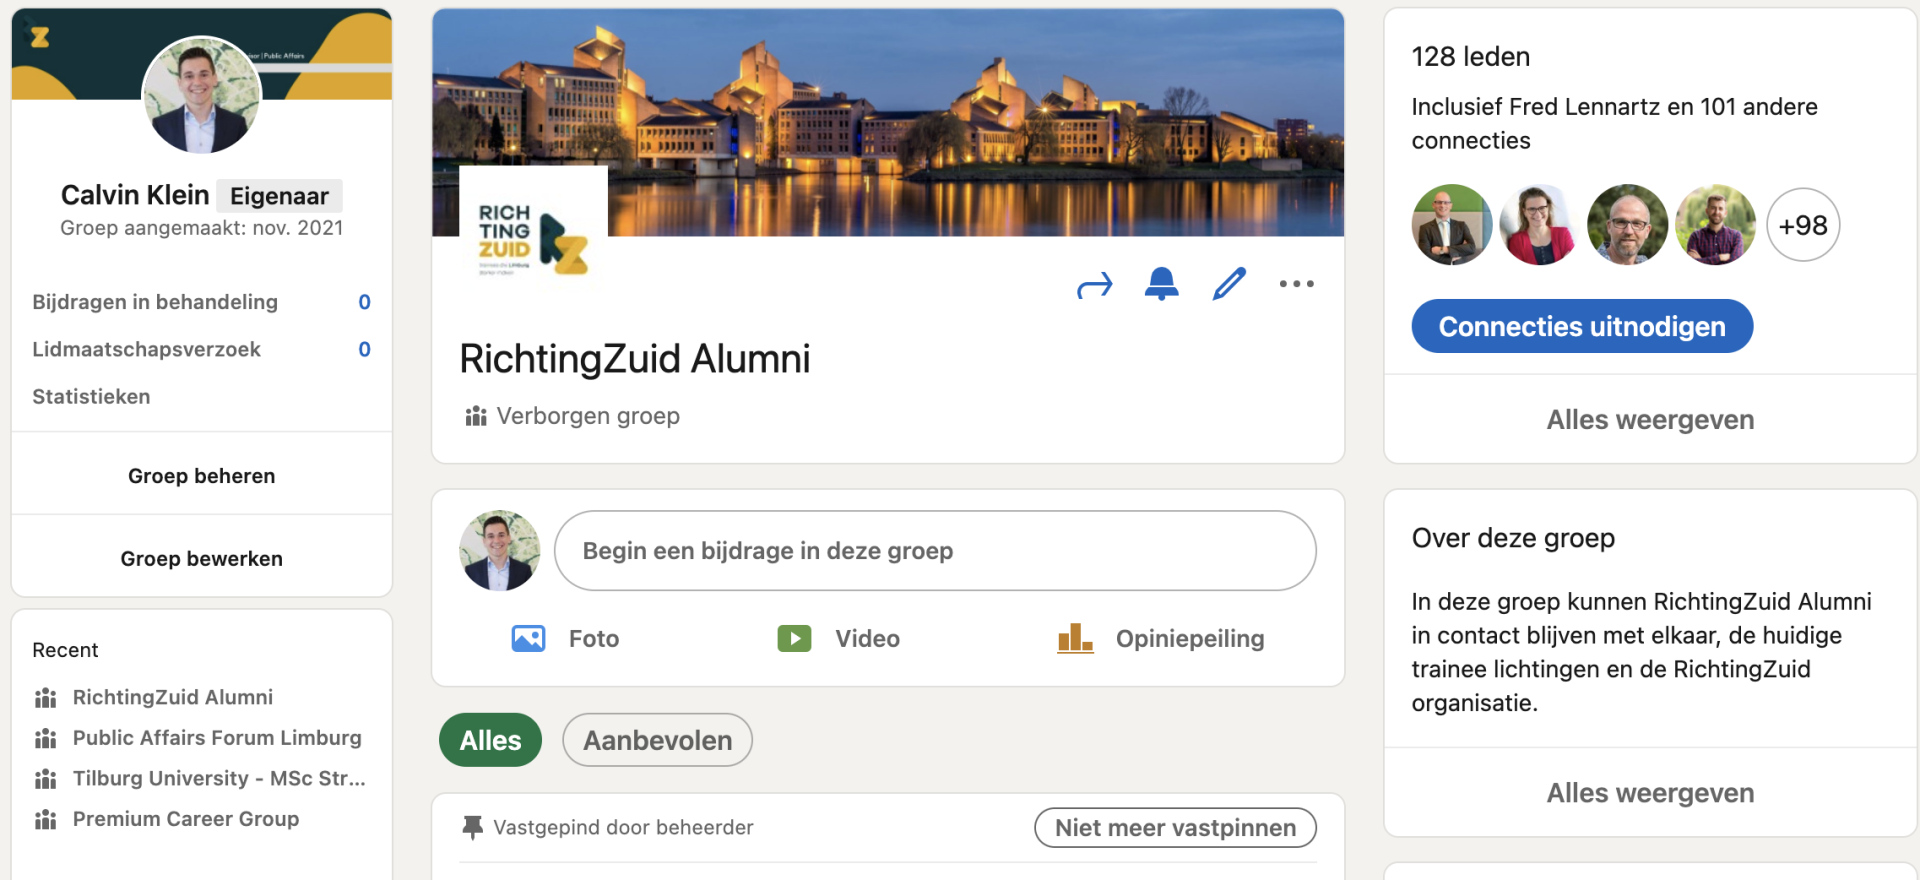This screenshot has width=1920, height=880.
Task: Add a video to the post
Action: pos(838,638)
